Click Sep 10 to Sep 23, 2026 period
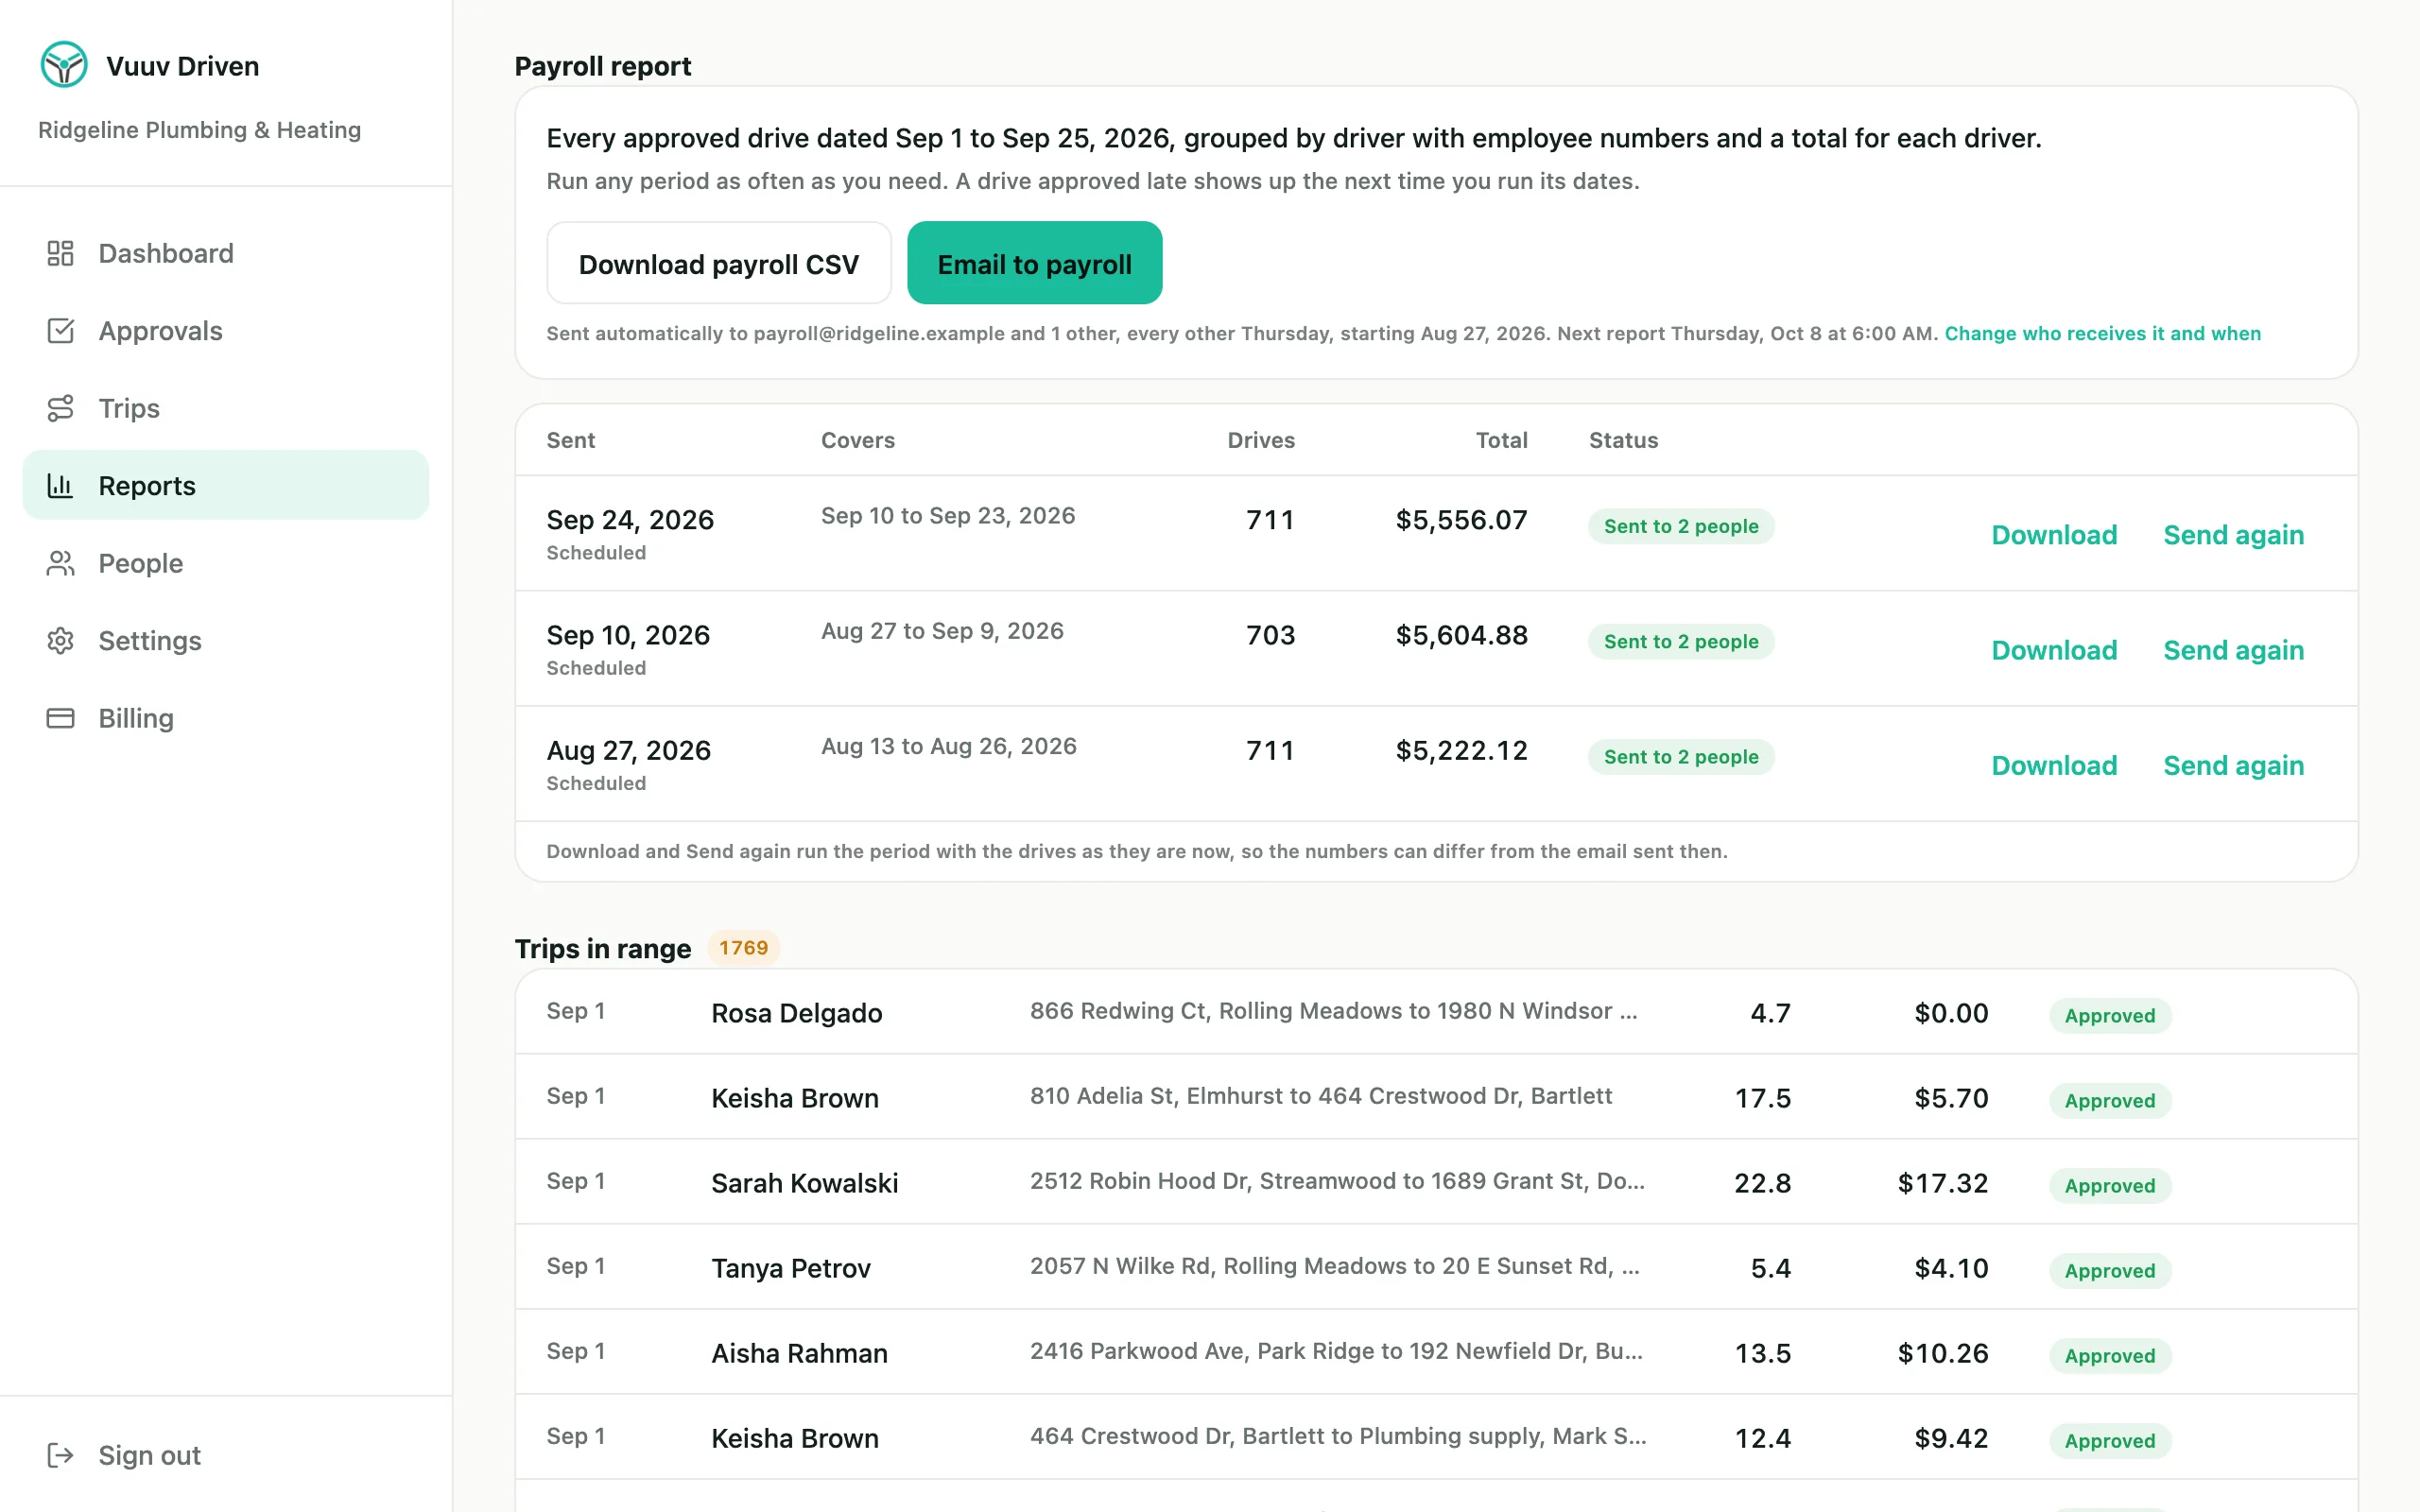The image size is (2420, 1512). pyautogui.click(x=947, y=516)
